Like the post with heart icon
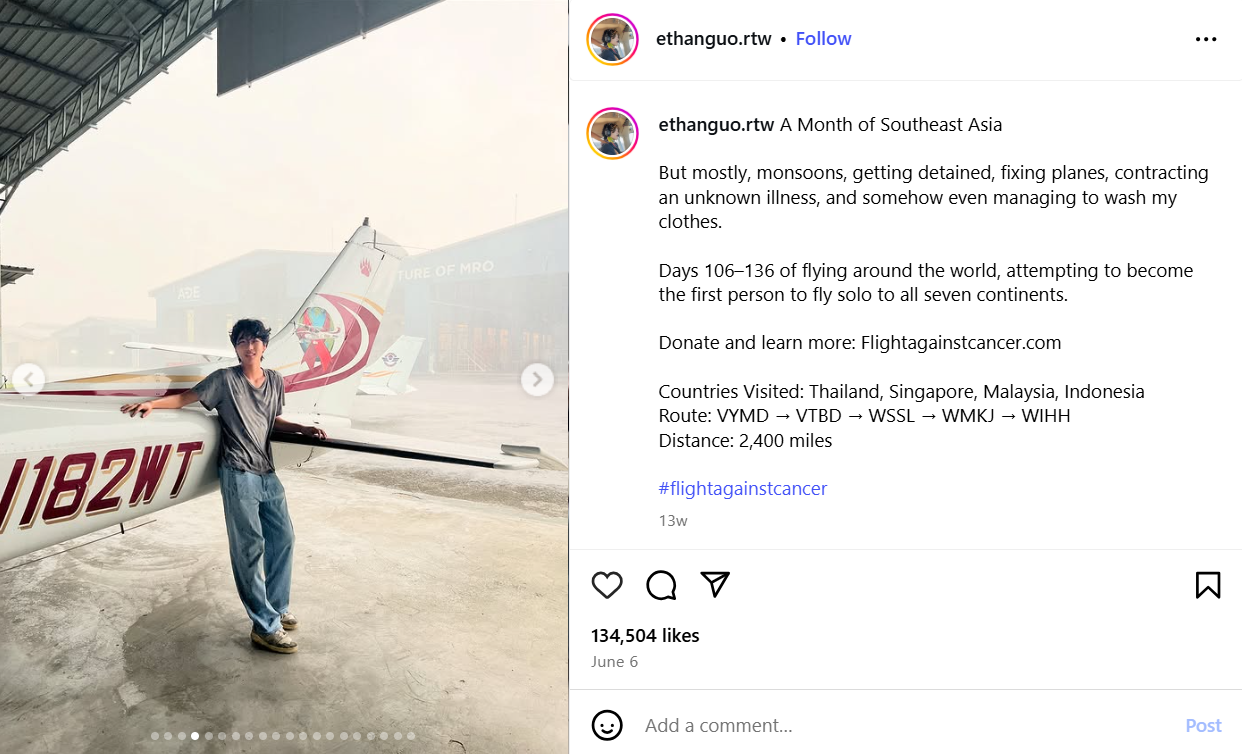The height and width of the screenshot is (754, 1242). point(607,585)
